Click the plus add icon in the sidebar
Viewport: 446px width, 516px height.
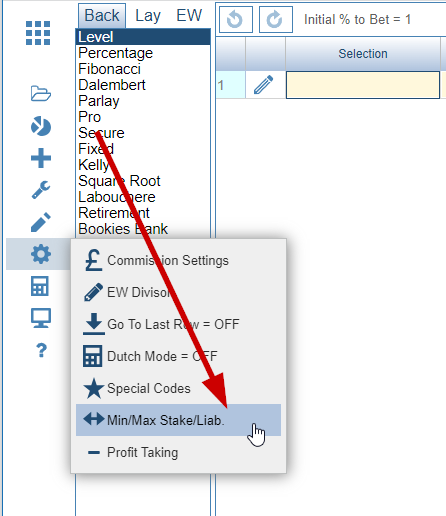click(41, 158)
